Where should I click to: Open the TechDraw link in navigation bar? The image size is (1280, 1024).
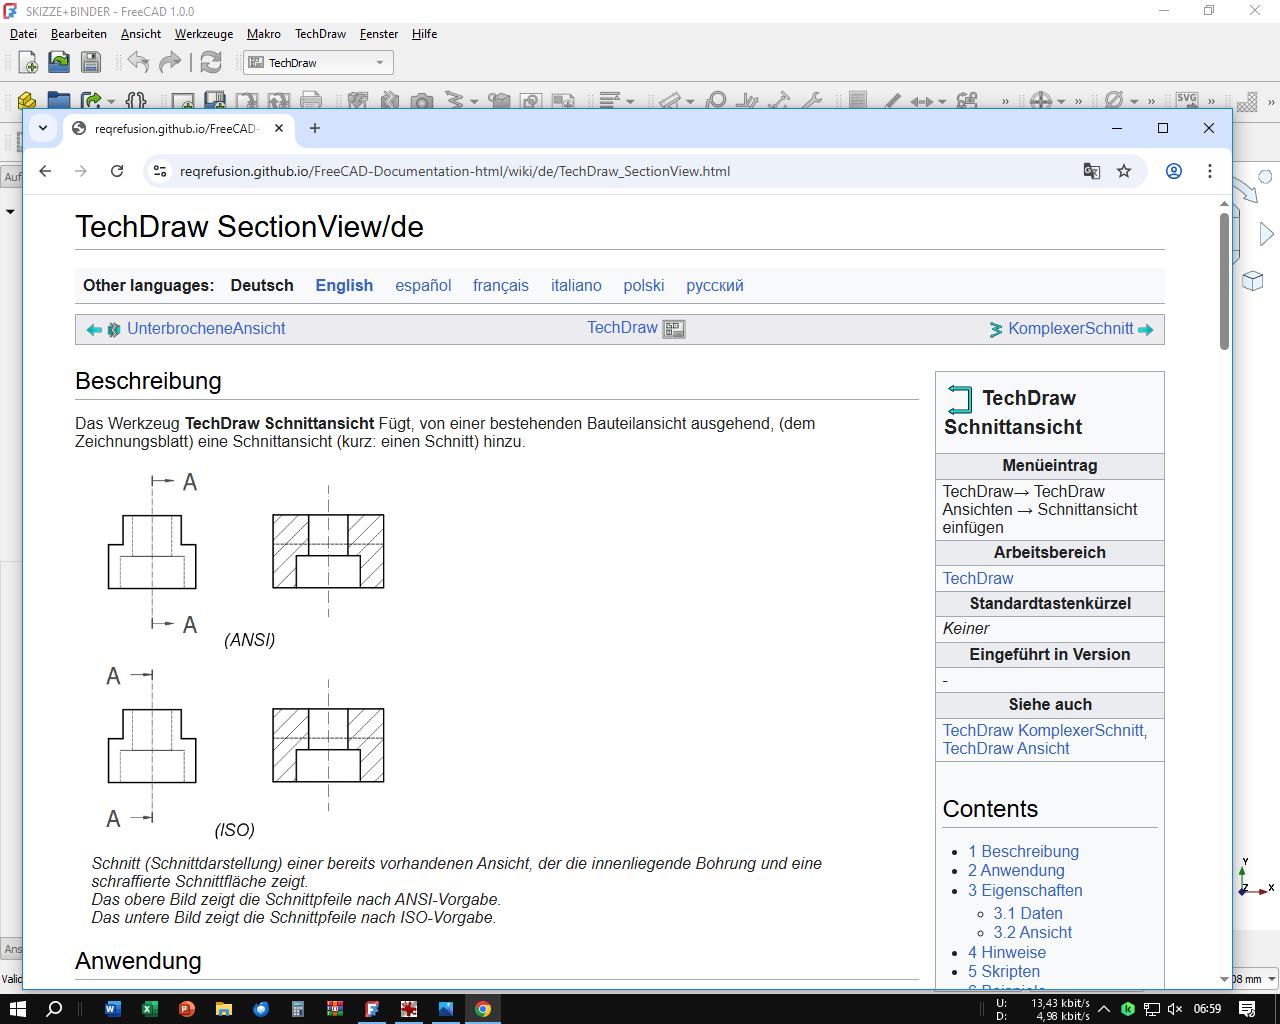point(622,328)
